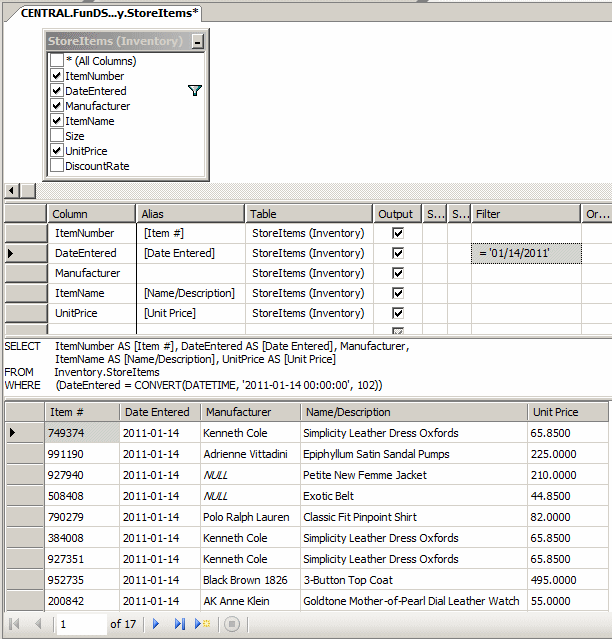Select the Polo Ralph Lauren cell
This screenshot has width=612, height=639.
251,517
